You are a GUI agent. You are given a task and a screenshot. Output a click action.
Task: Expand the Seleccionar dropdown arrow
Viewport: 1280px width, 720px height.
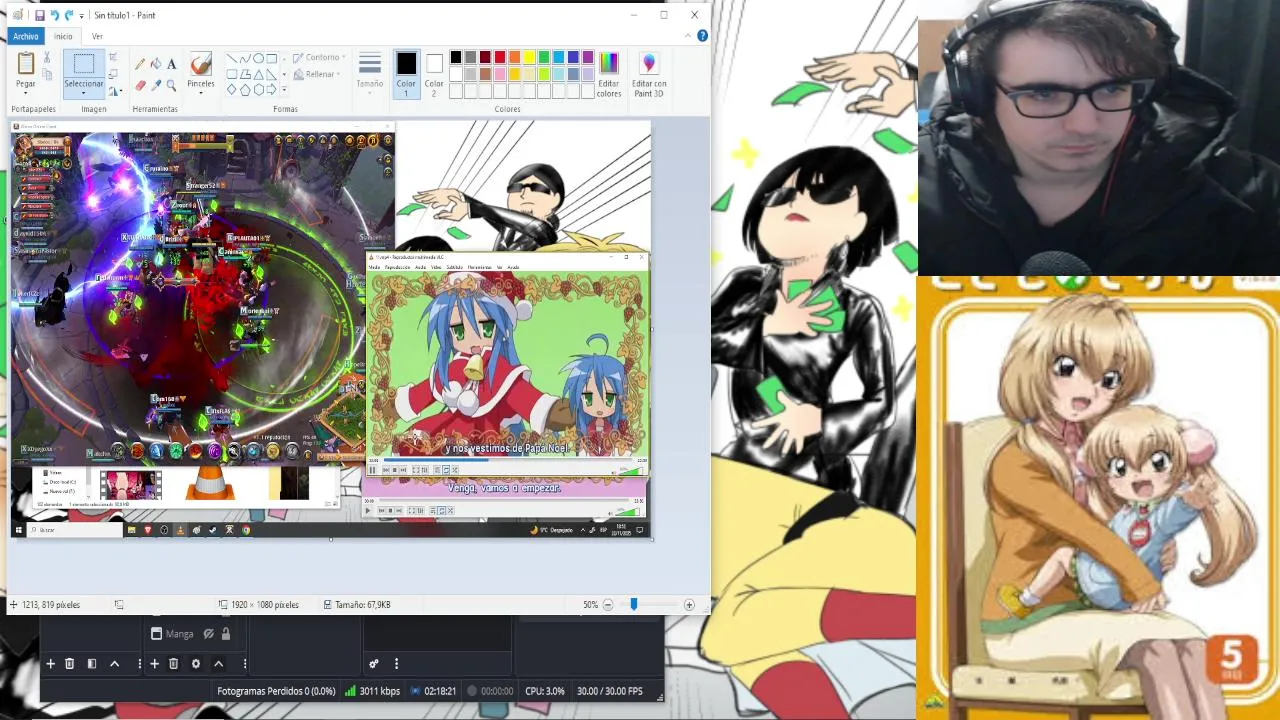[84, 93]
